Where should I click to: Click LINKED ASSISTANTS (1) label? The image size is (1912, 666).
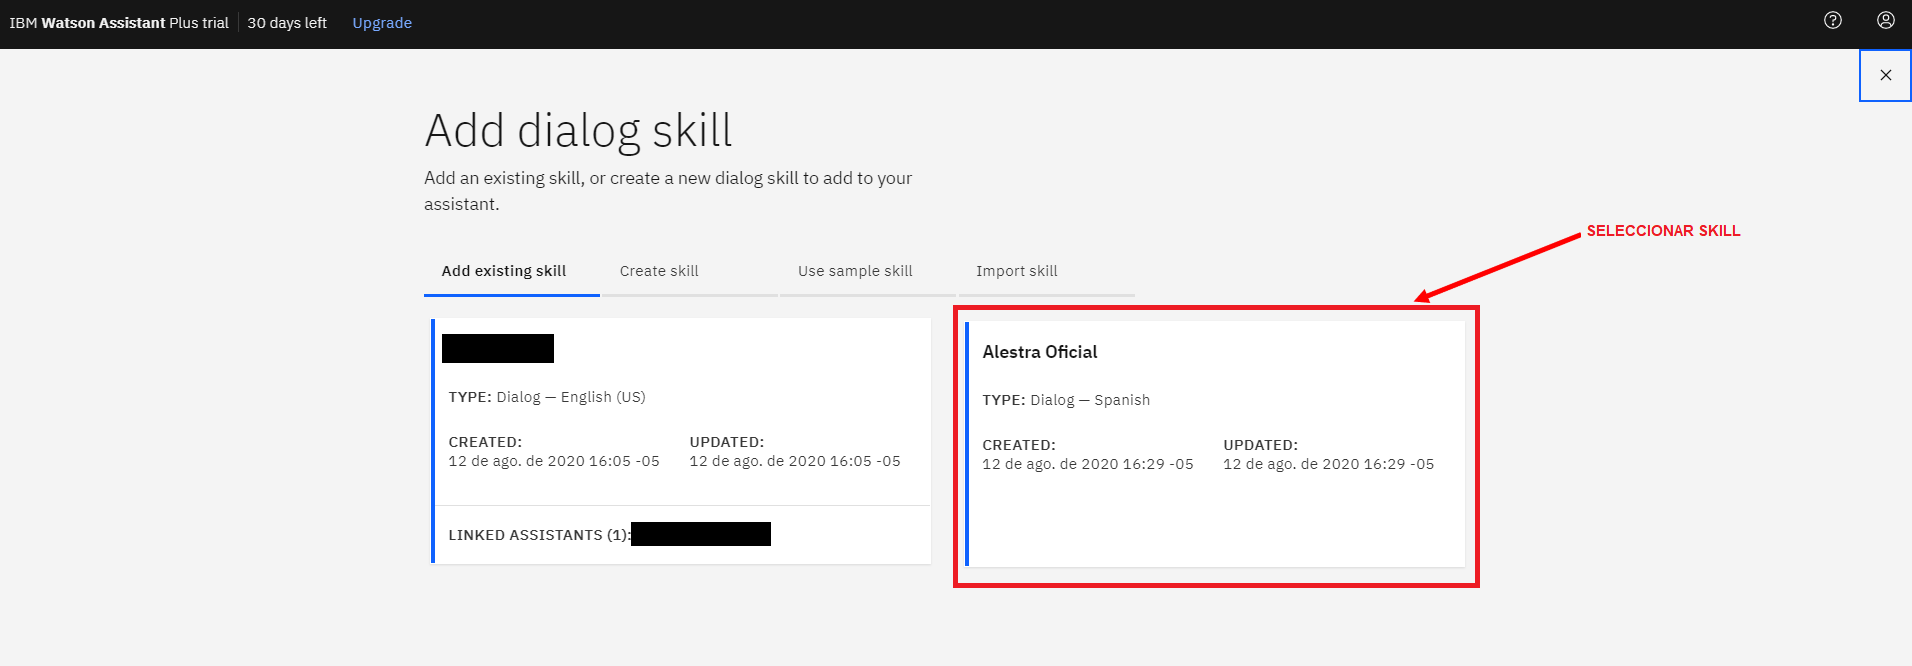coord(539,535)
